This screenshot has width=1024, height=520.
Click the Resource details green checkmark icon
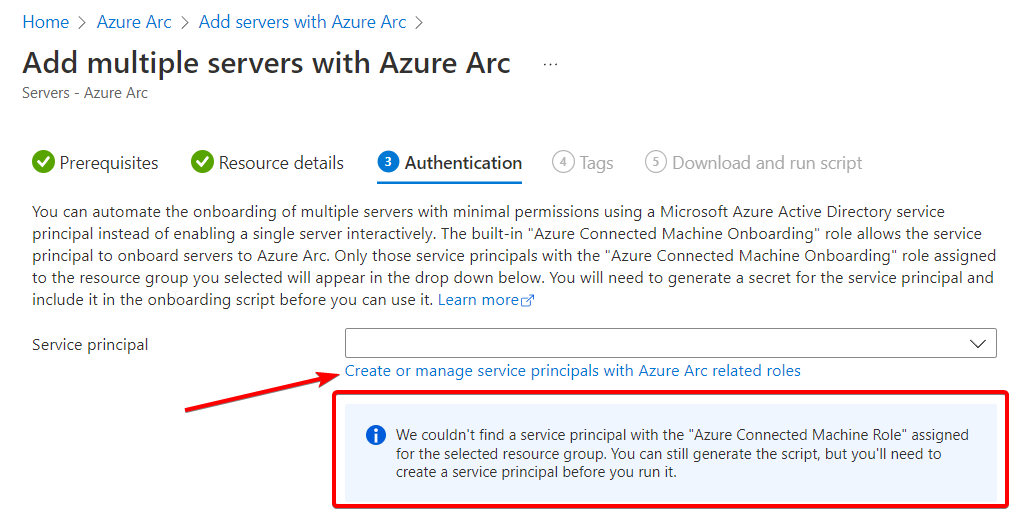tap(202, 162)
